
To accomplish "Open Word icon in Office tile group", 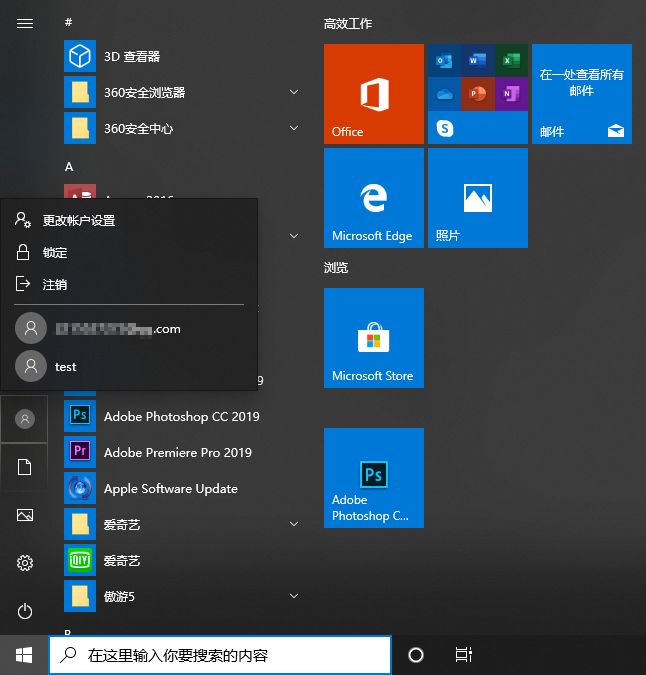I will [x=478, y=60].
